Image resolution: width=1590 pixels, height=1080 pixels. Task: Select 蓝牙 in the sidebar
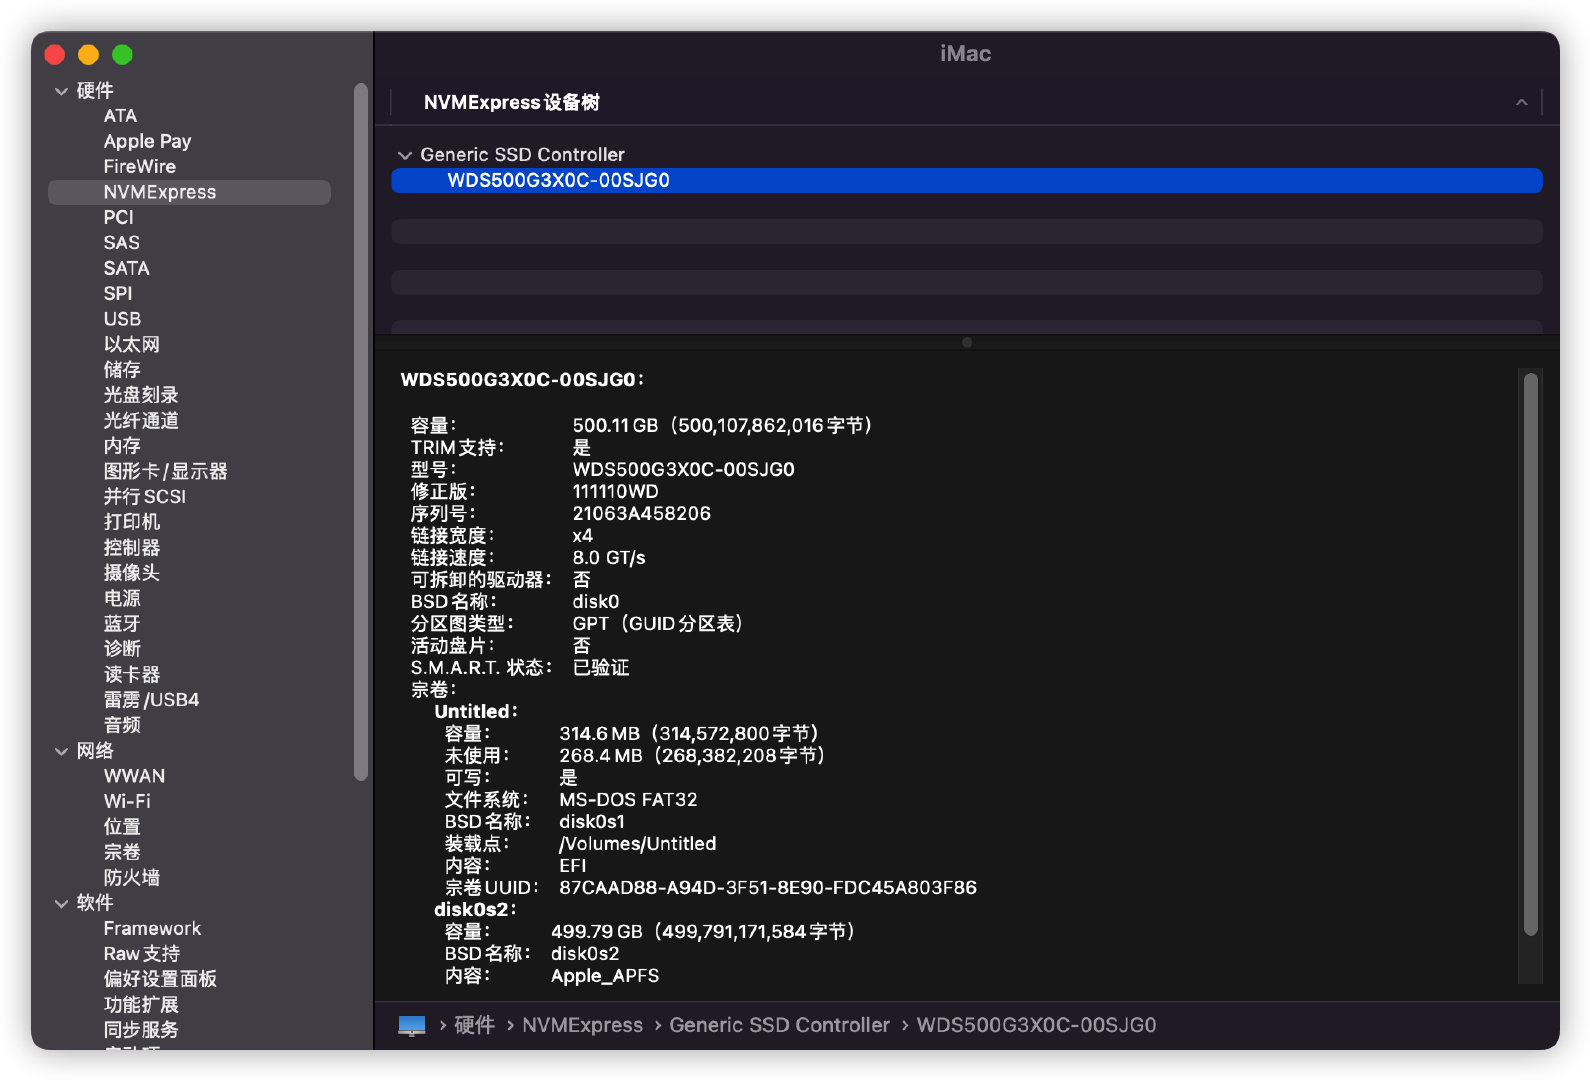(x=122, y=624)
